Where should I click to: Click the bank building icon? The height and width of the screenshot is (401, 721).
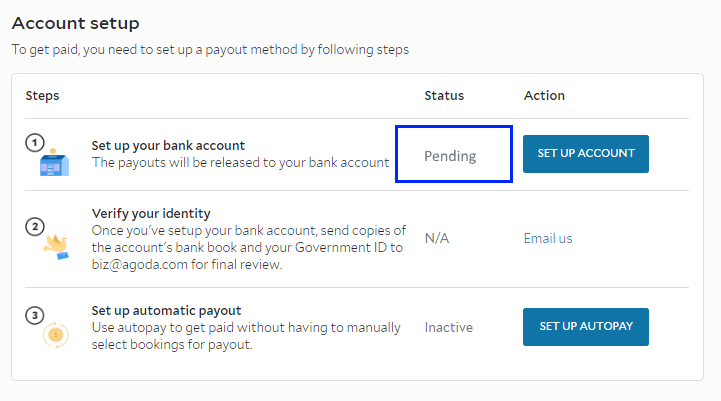tap(54, 162)
